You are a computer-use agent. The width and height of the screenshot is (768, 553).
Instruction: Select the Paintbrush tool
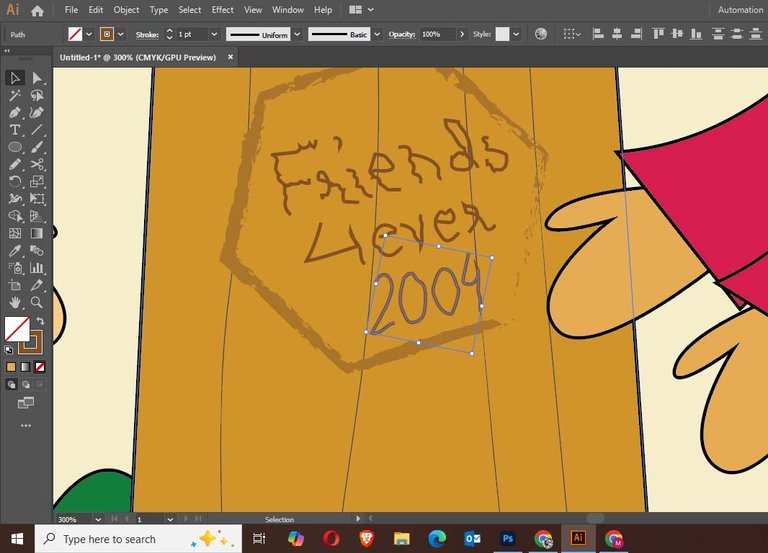[37, 147]
